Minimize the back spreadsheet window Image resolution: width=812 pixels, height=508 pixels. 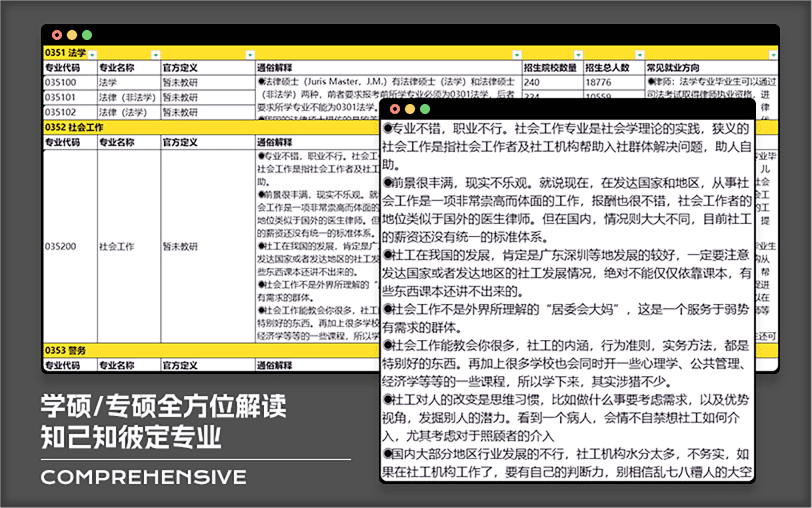point(72,35)
